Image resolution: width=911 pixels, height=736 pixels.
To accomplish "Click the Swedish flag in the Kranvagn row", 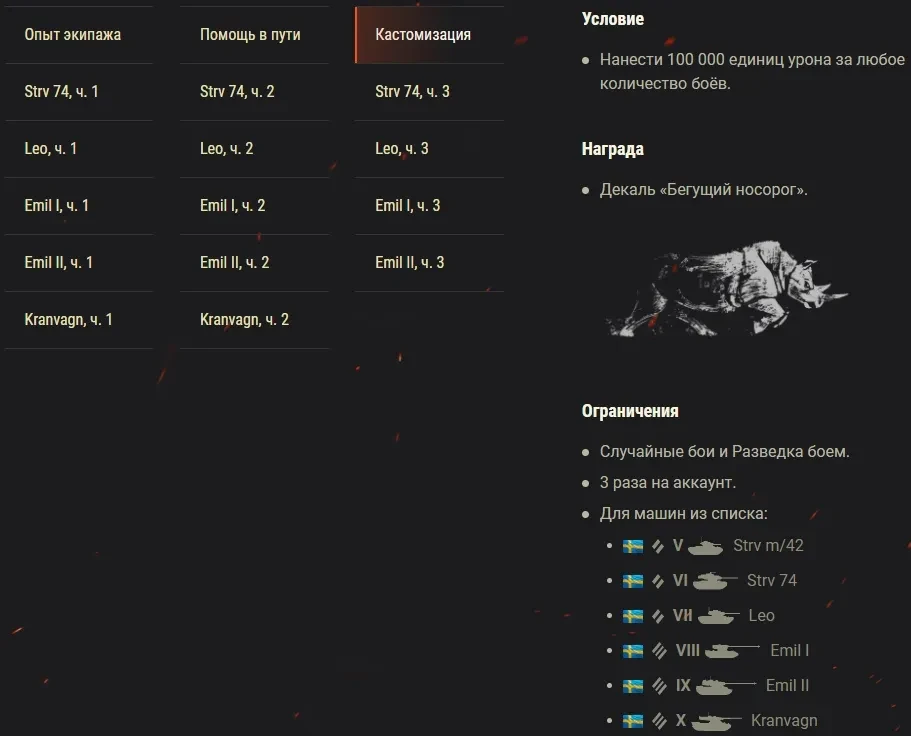I will click(x=632, y=721).
